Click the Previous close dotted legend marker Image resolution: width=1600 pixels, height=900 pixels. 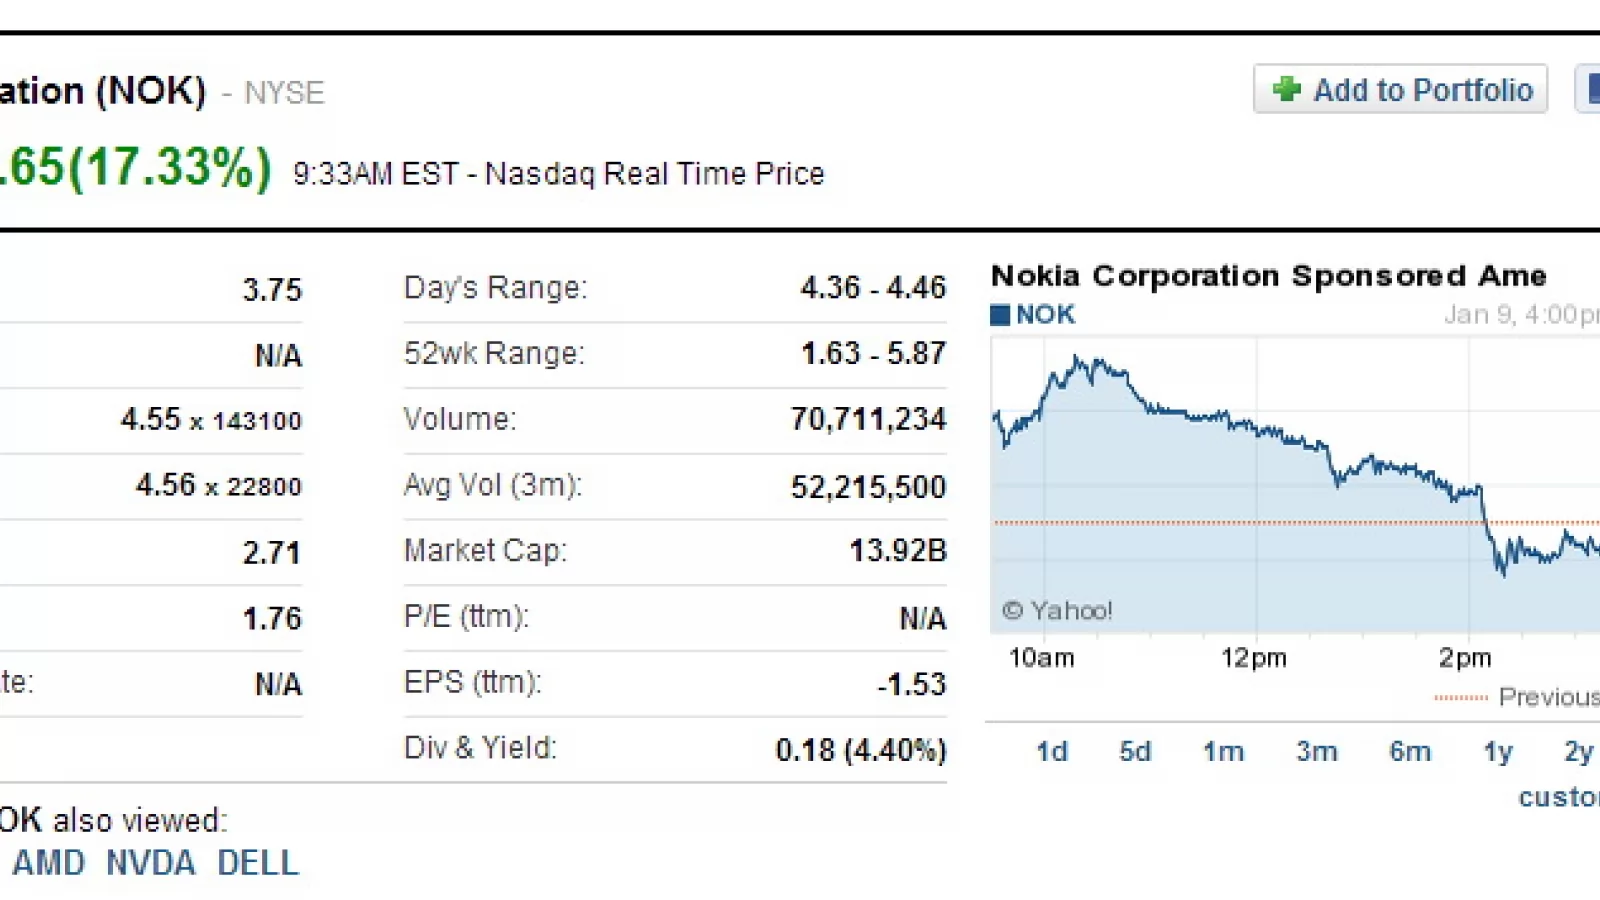(1460, 697)
